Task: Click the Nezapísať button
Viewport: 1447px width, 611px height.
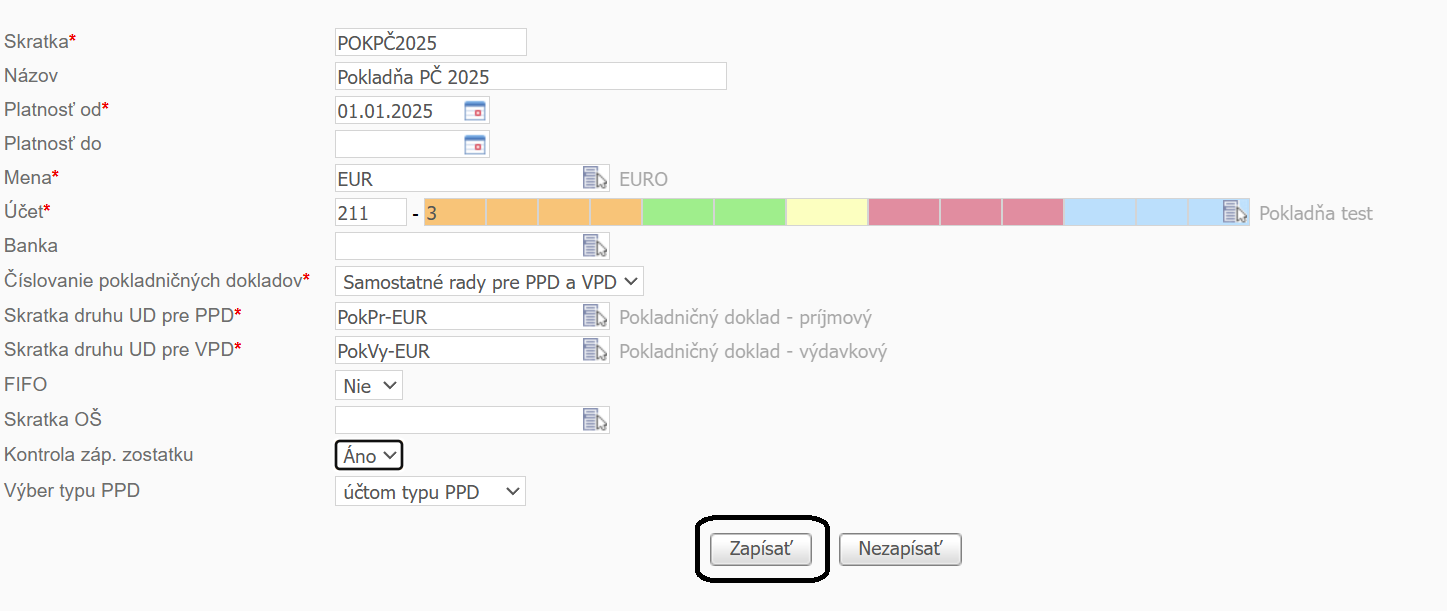Action: [x=899, y=549]
